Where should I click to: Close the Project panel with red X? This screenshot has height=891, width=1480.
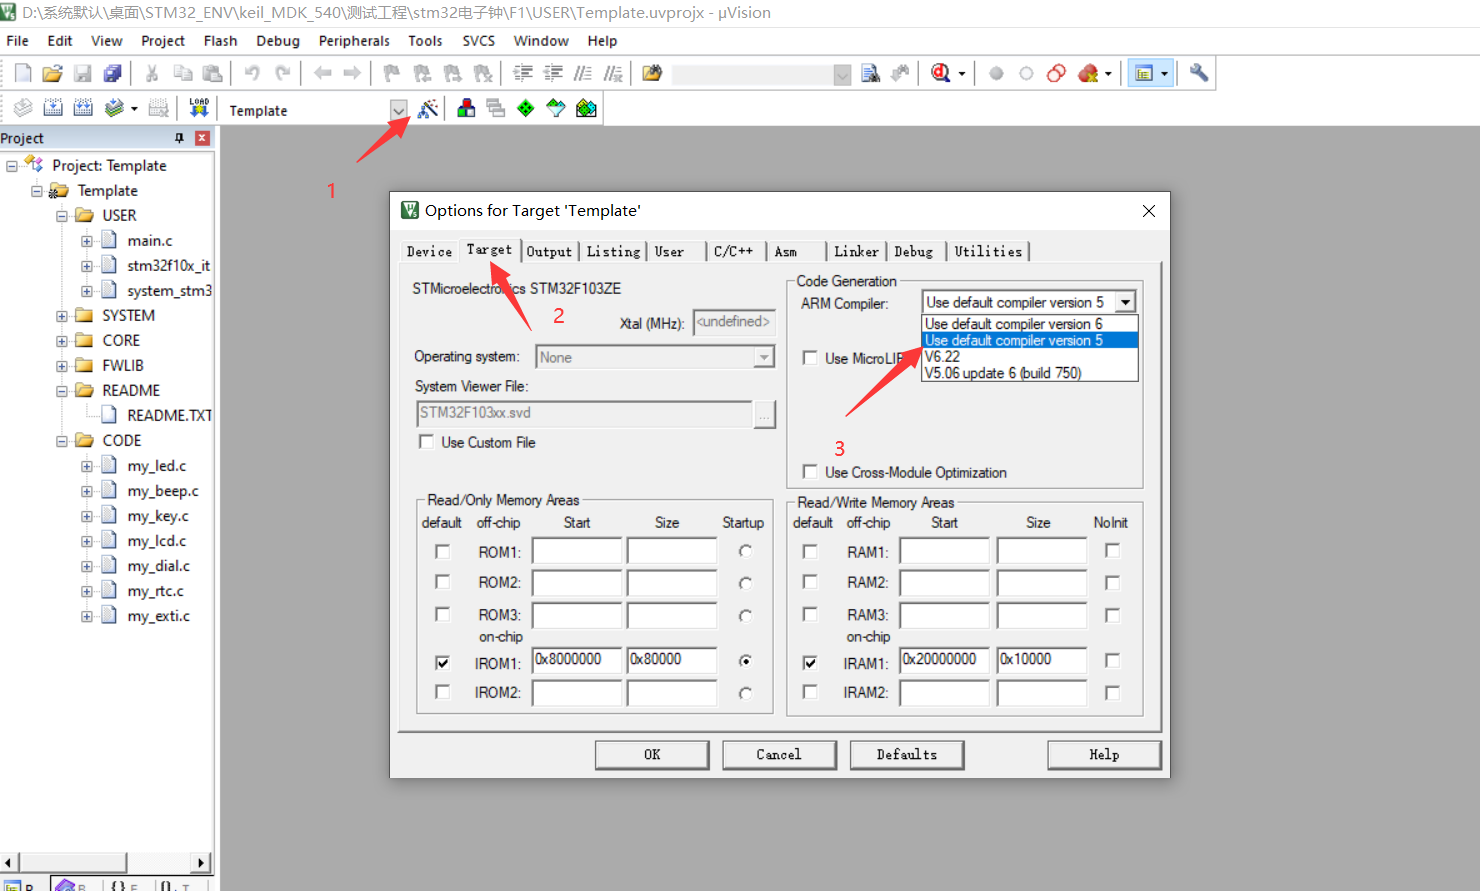(203, 138)
